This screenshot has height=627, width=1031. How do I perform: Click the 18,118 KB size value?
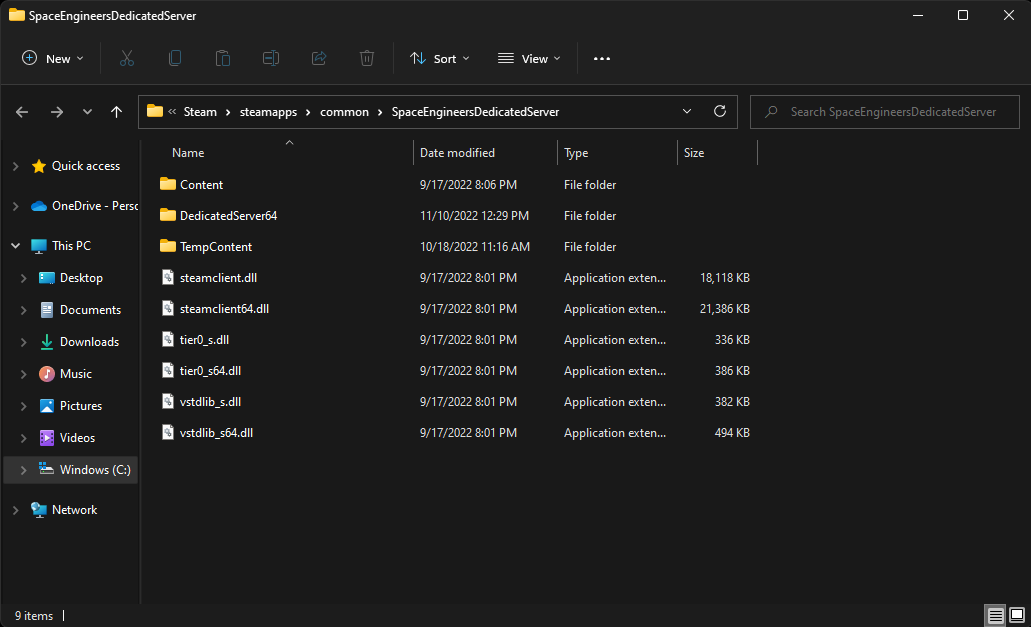pos(725,277)
